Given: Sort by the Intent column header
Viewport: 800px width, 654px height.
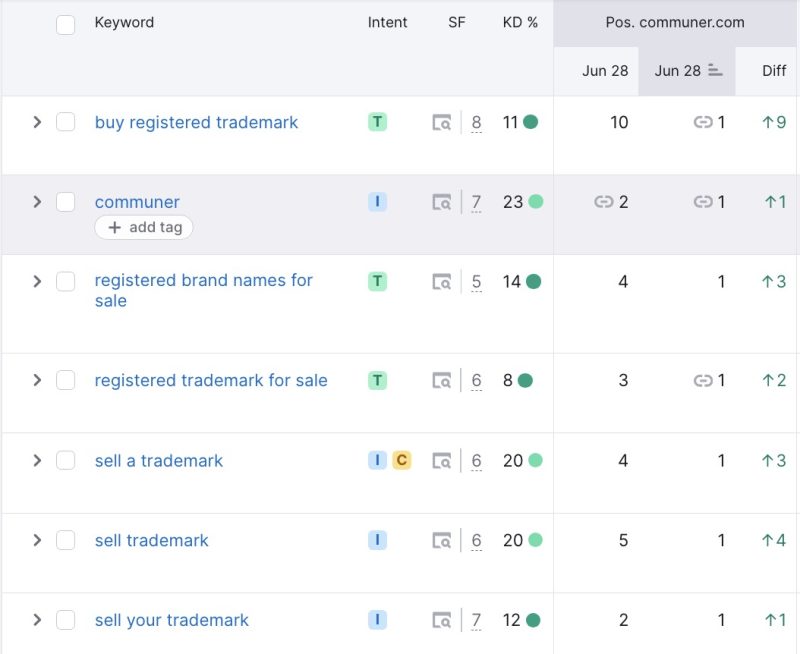Looking at the screenshot, I should click(x=387, y=22).
